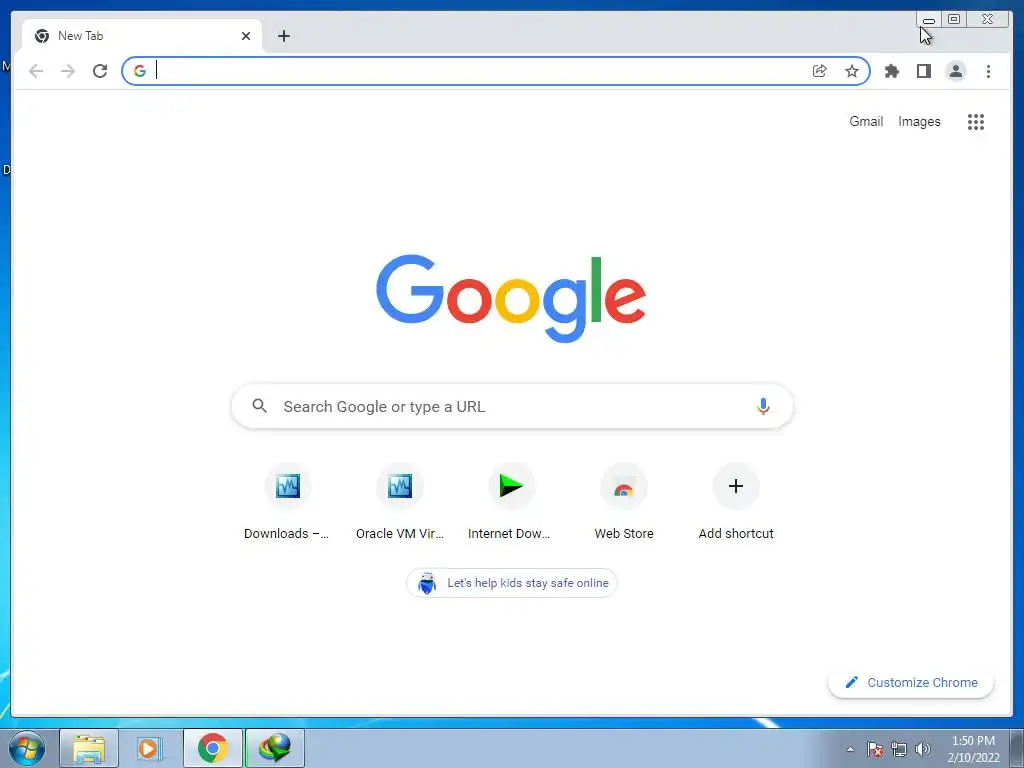Viewport: 1024px width, 768px height.
Task: Click Customize Chrome button
Action: tap(911, 682)
